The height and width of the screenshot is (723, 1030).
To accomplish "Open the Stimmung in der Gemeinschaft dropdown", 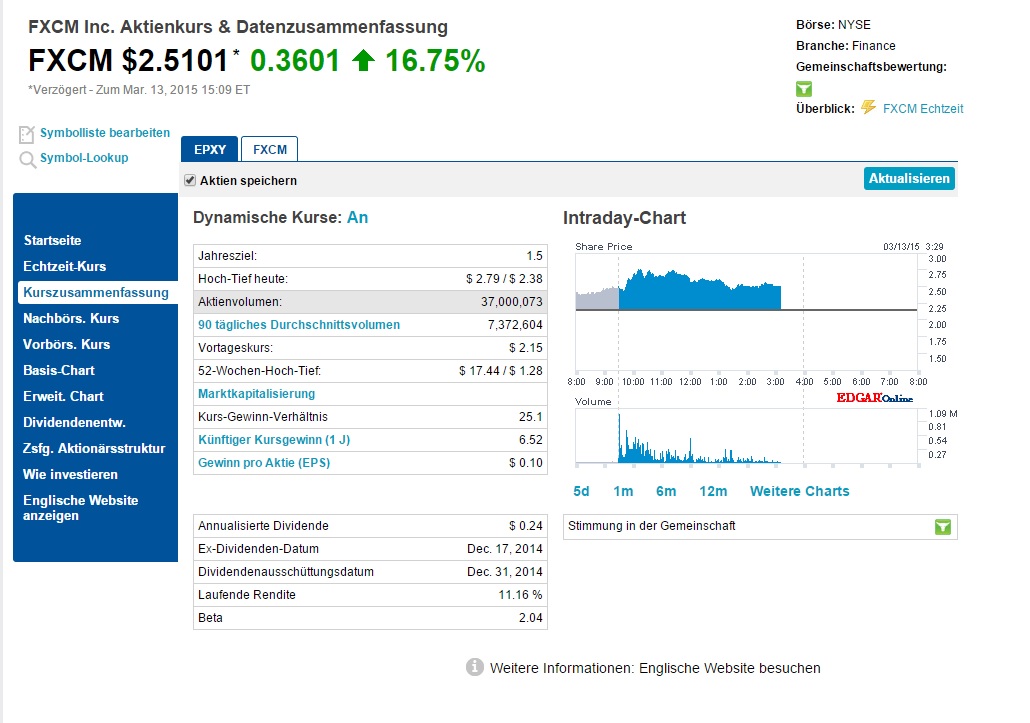I will [x=941, y=527].
